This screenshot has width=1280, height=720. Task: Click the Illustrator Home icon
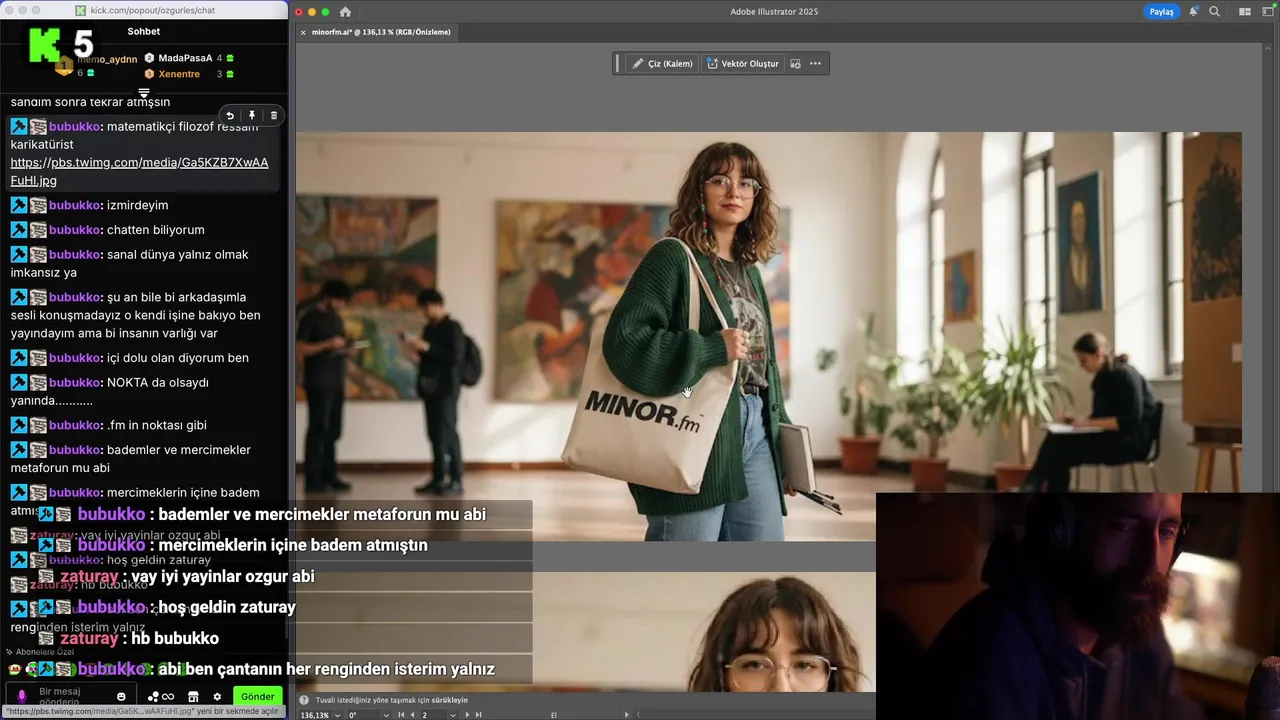point(345,12)
